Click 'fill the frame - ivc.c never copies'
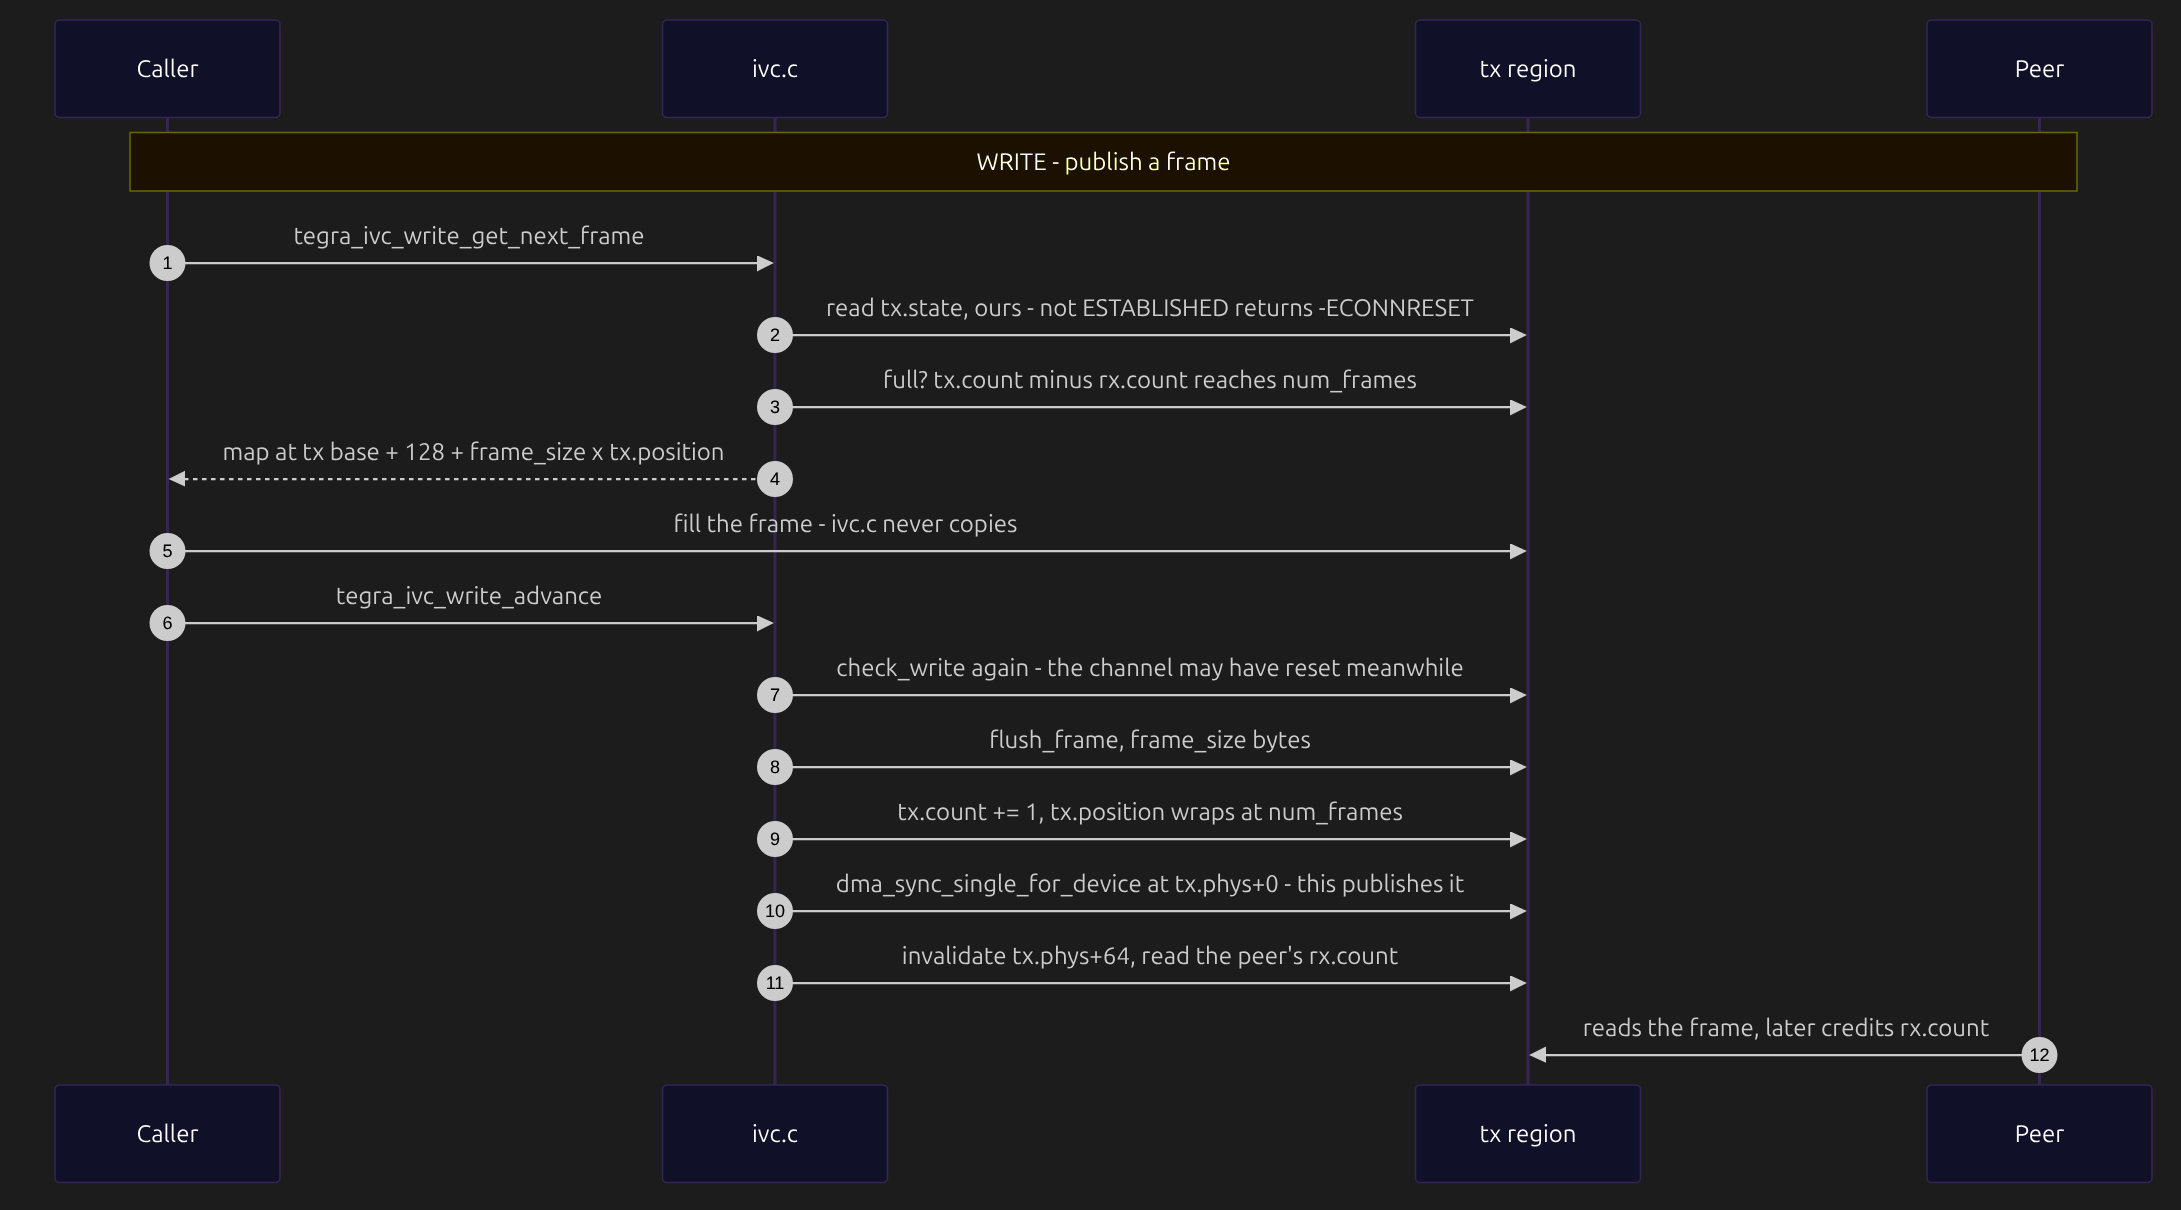 coord(845,524)
